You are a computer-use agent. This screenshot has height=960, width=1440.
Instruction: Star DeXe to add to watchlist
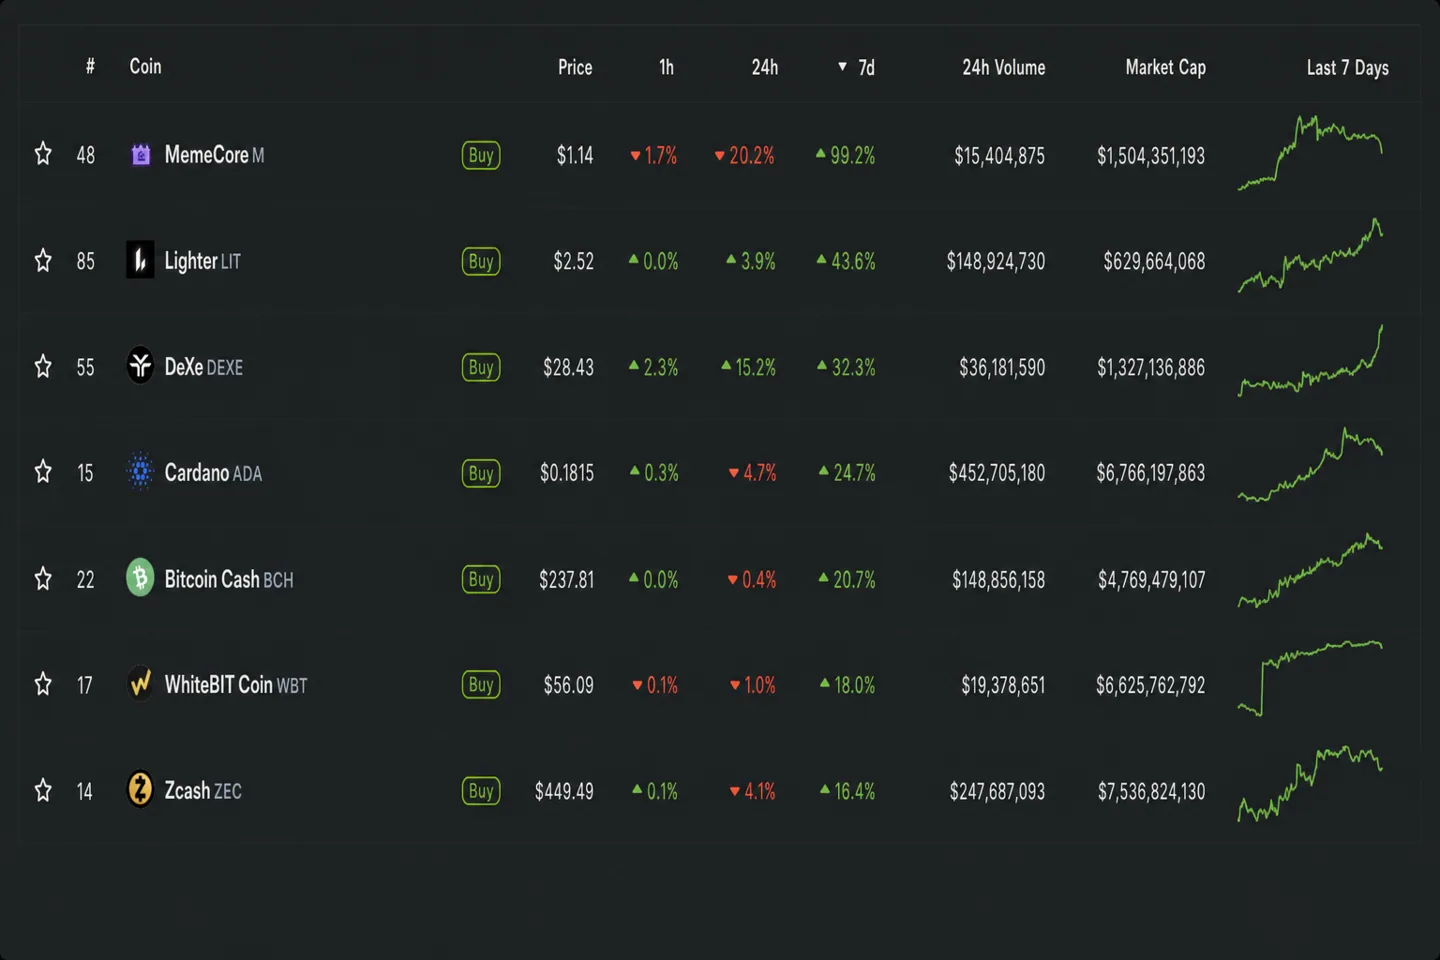(43, 366)
